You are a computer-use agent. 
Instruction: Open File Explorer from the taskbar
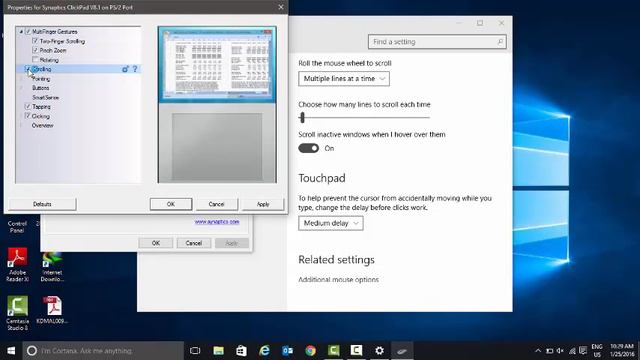[218, 351]
